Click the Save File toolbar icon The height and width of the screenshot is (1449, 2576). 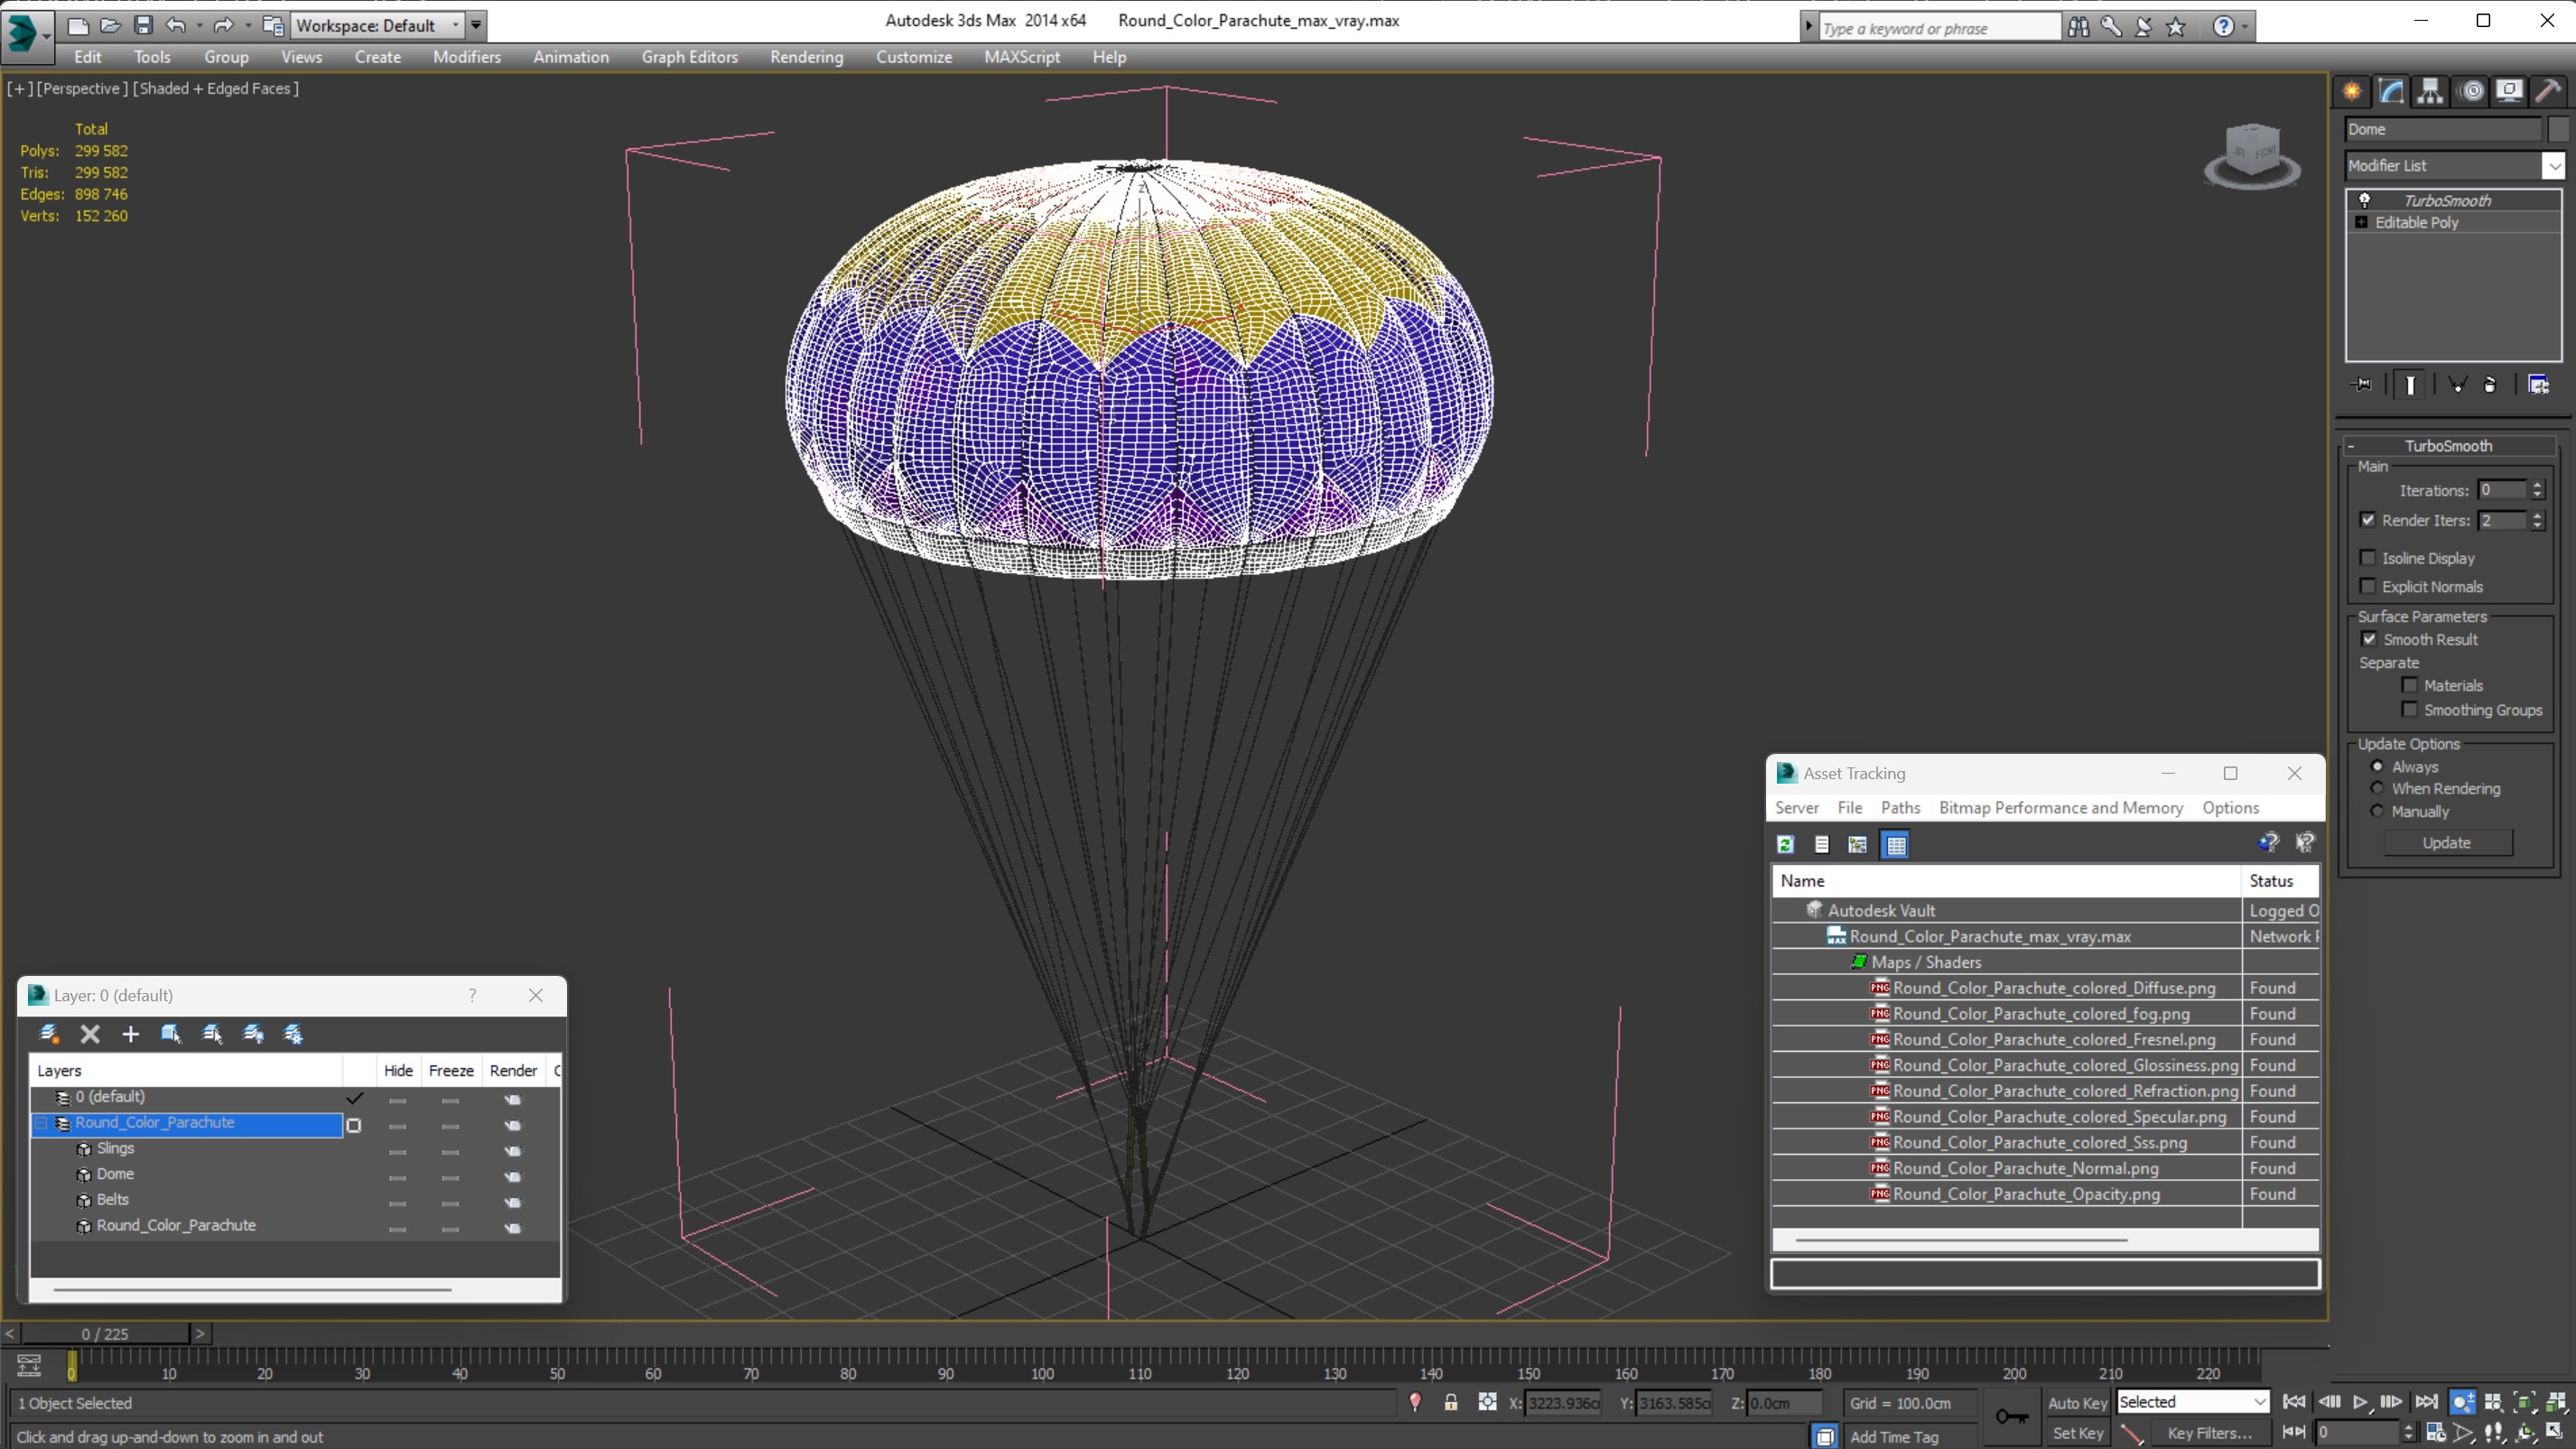pyautogui.click(x=143, y=25)
